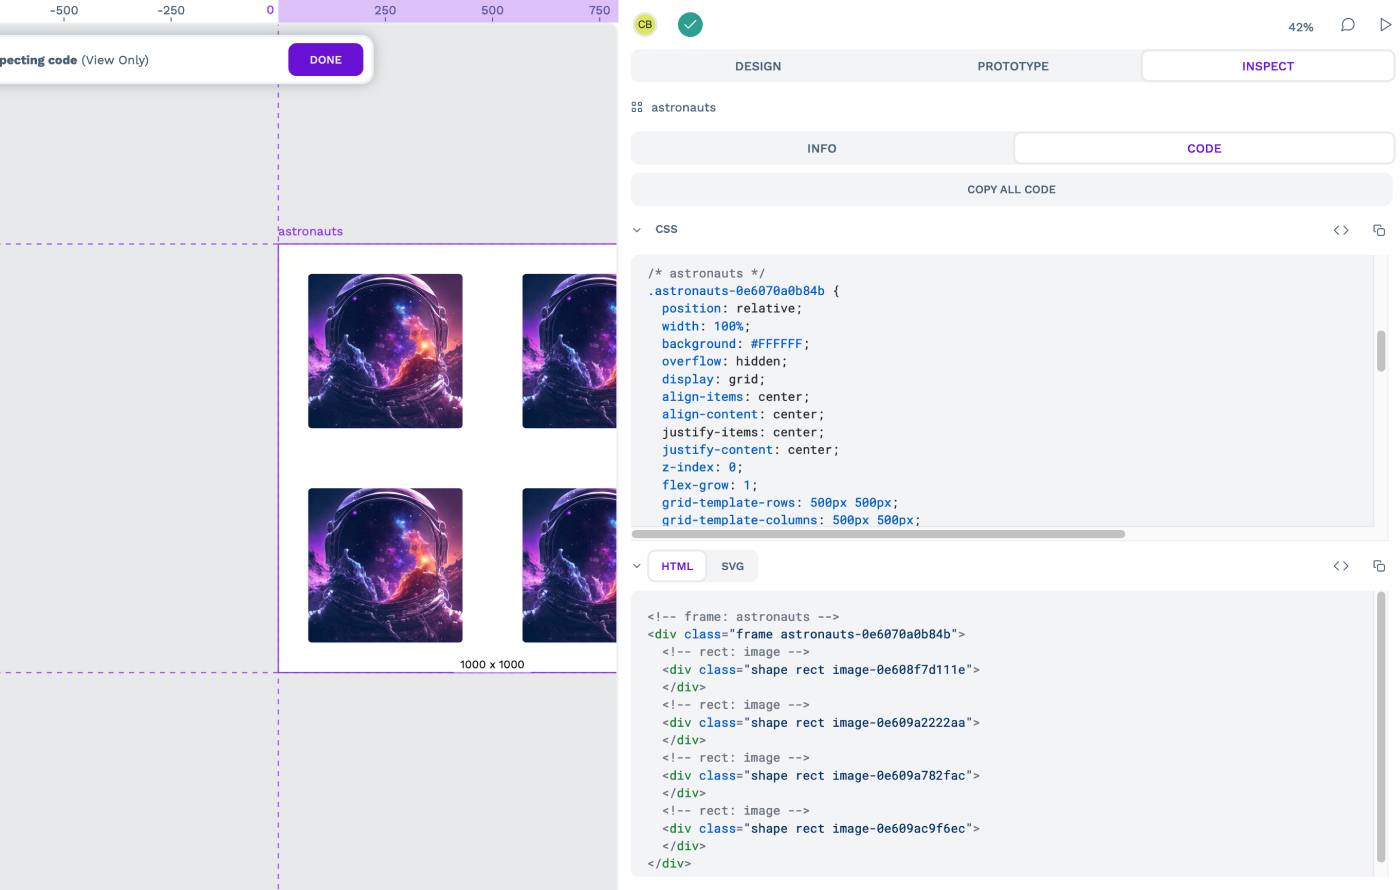
Task: Click the COPY ALL CODE button
Action: (1011, 189)
